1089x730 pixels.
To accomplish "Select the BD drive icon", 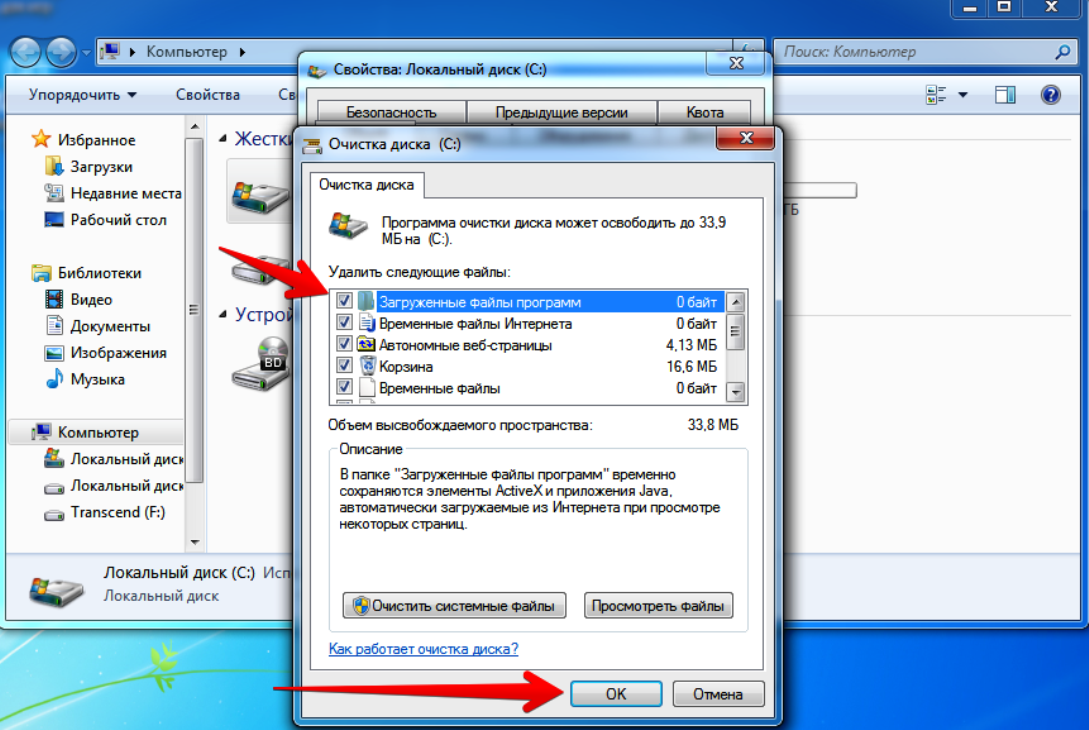I will (262, 364).
